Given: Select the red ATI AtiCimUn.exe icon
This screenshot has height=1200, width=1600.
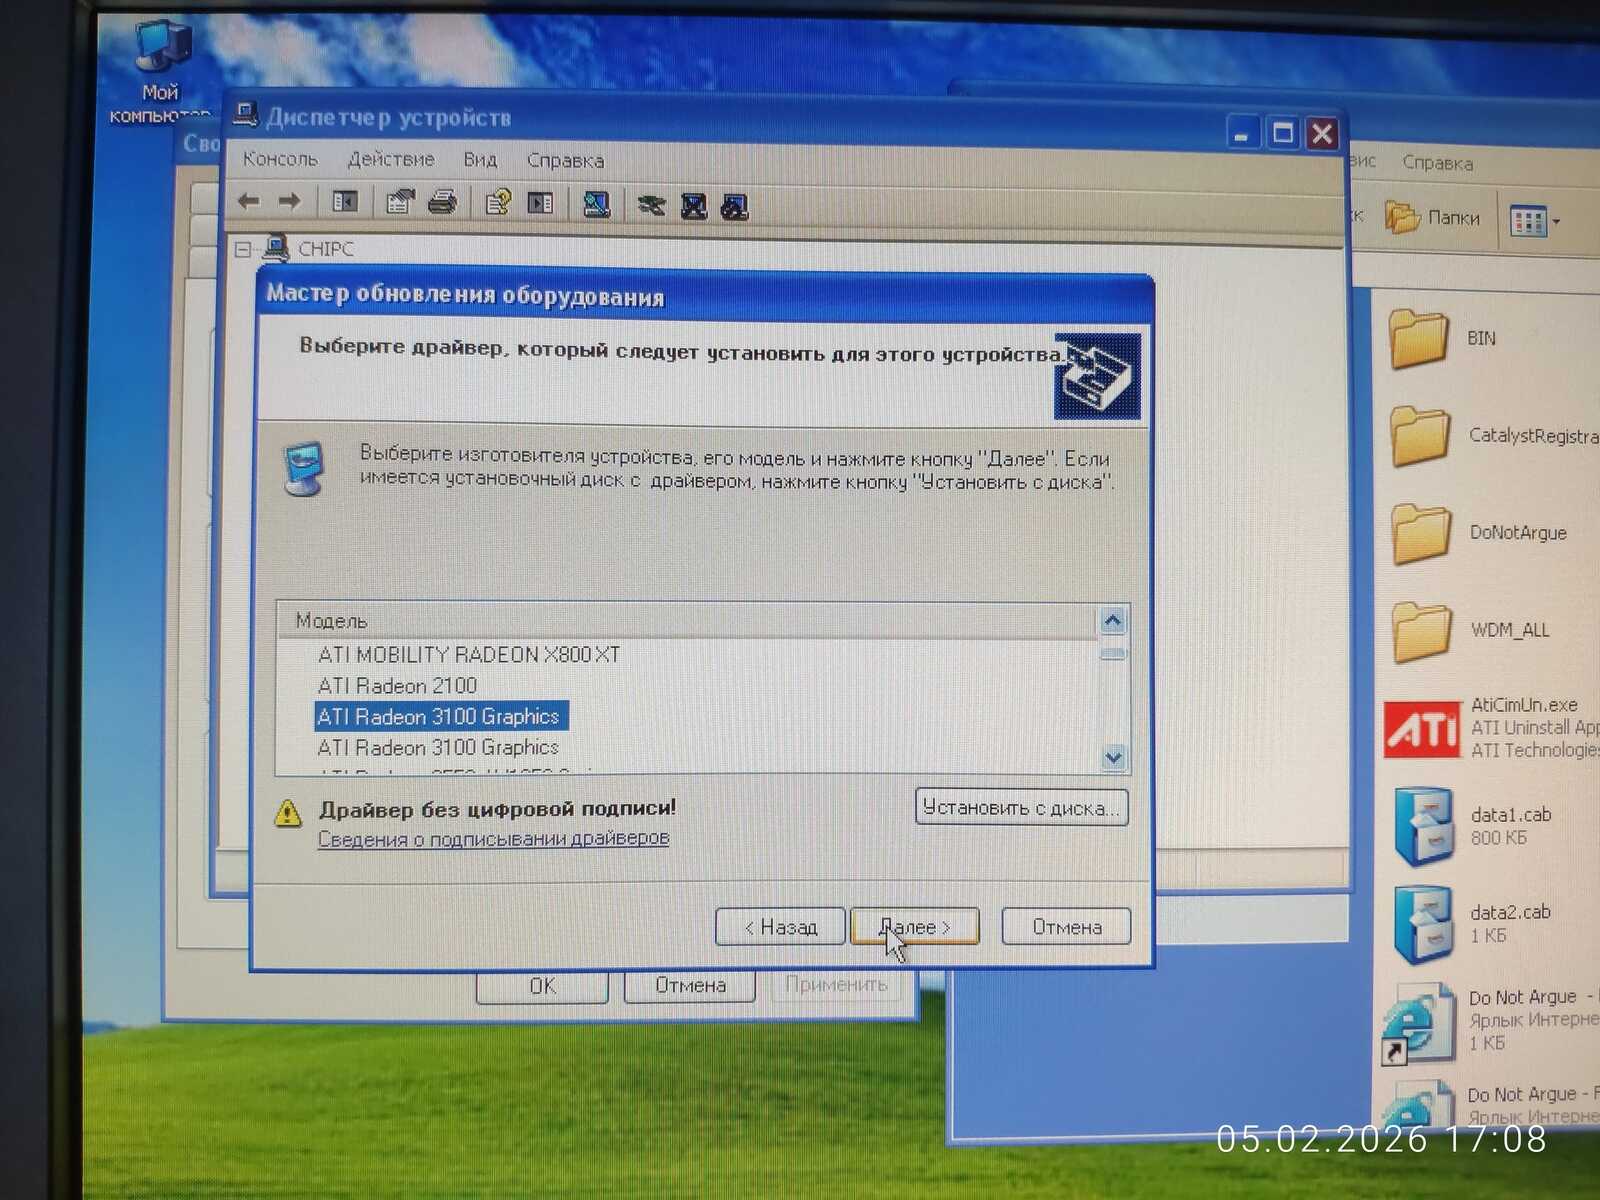Looking at the screenshot, I should 1422,728.
